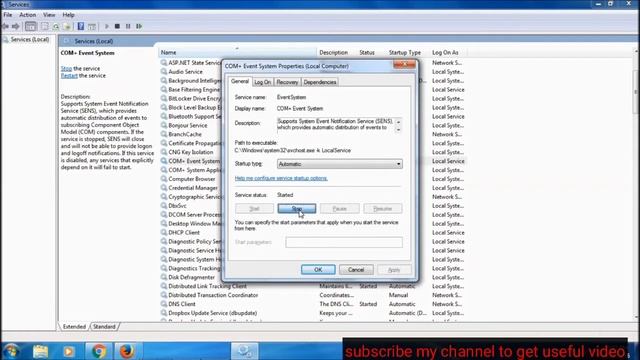Open the Windows Start orb
640x360 pixels.
click(x=11, y=351)
